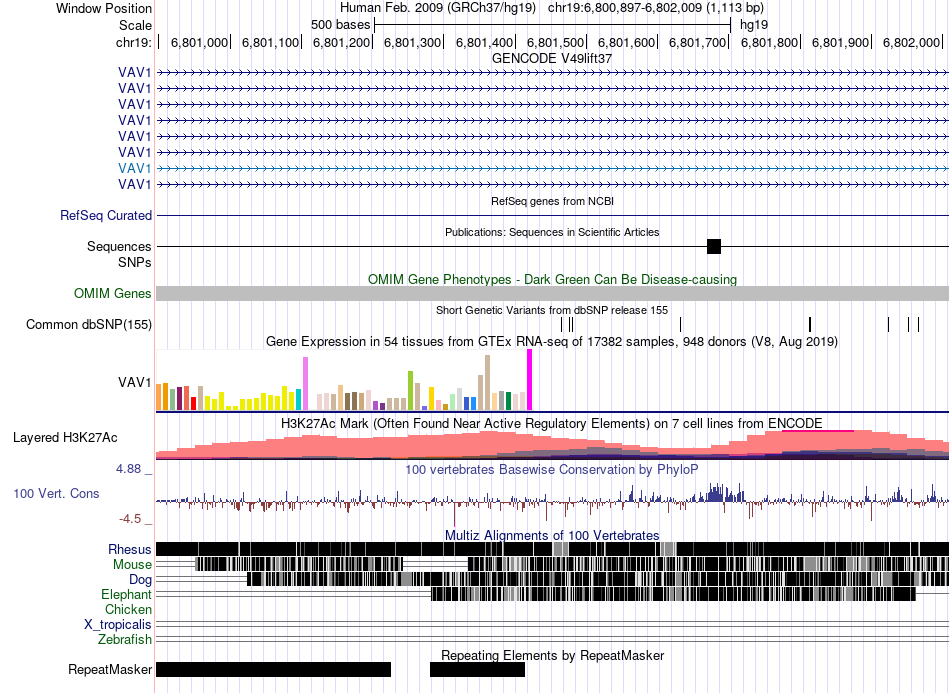Image resolution: width=950 pixels, height=693 pixels.
Task: Click 'chr19:6,800,897-6,802,009 (1,113 bp)' position text
Action: tap(656, 8)
